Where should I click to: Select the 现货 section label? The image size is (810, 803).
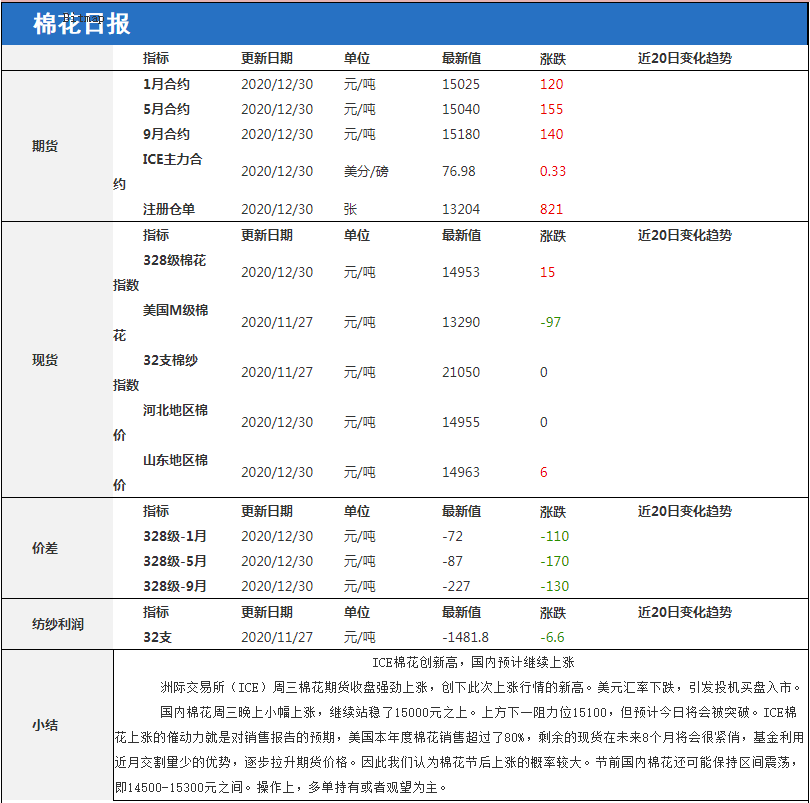[x=45, y=360]
